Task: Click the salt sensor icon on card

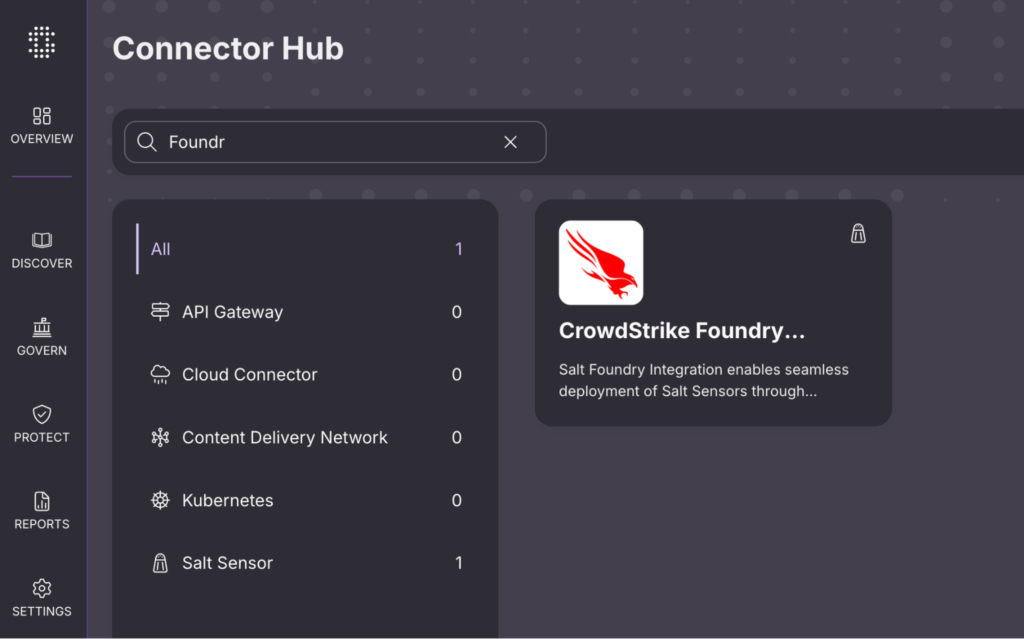Action: [857, 234]
